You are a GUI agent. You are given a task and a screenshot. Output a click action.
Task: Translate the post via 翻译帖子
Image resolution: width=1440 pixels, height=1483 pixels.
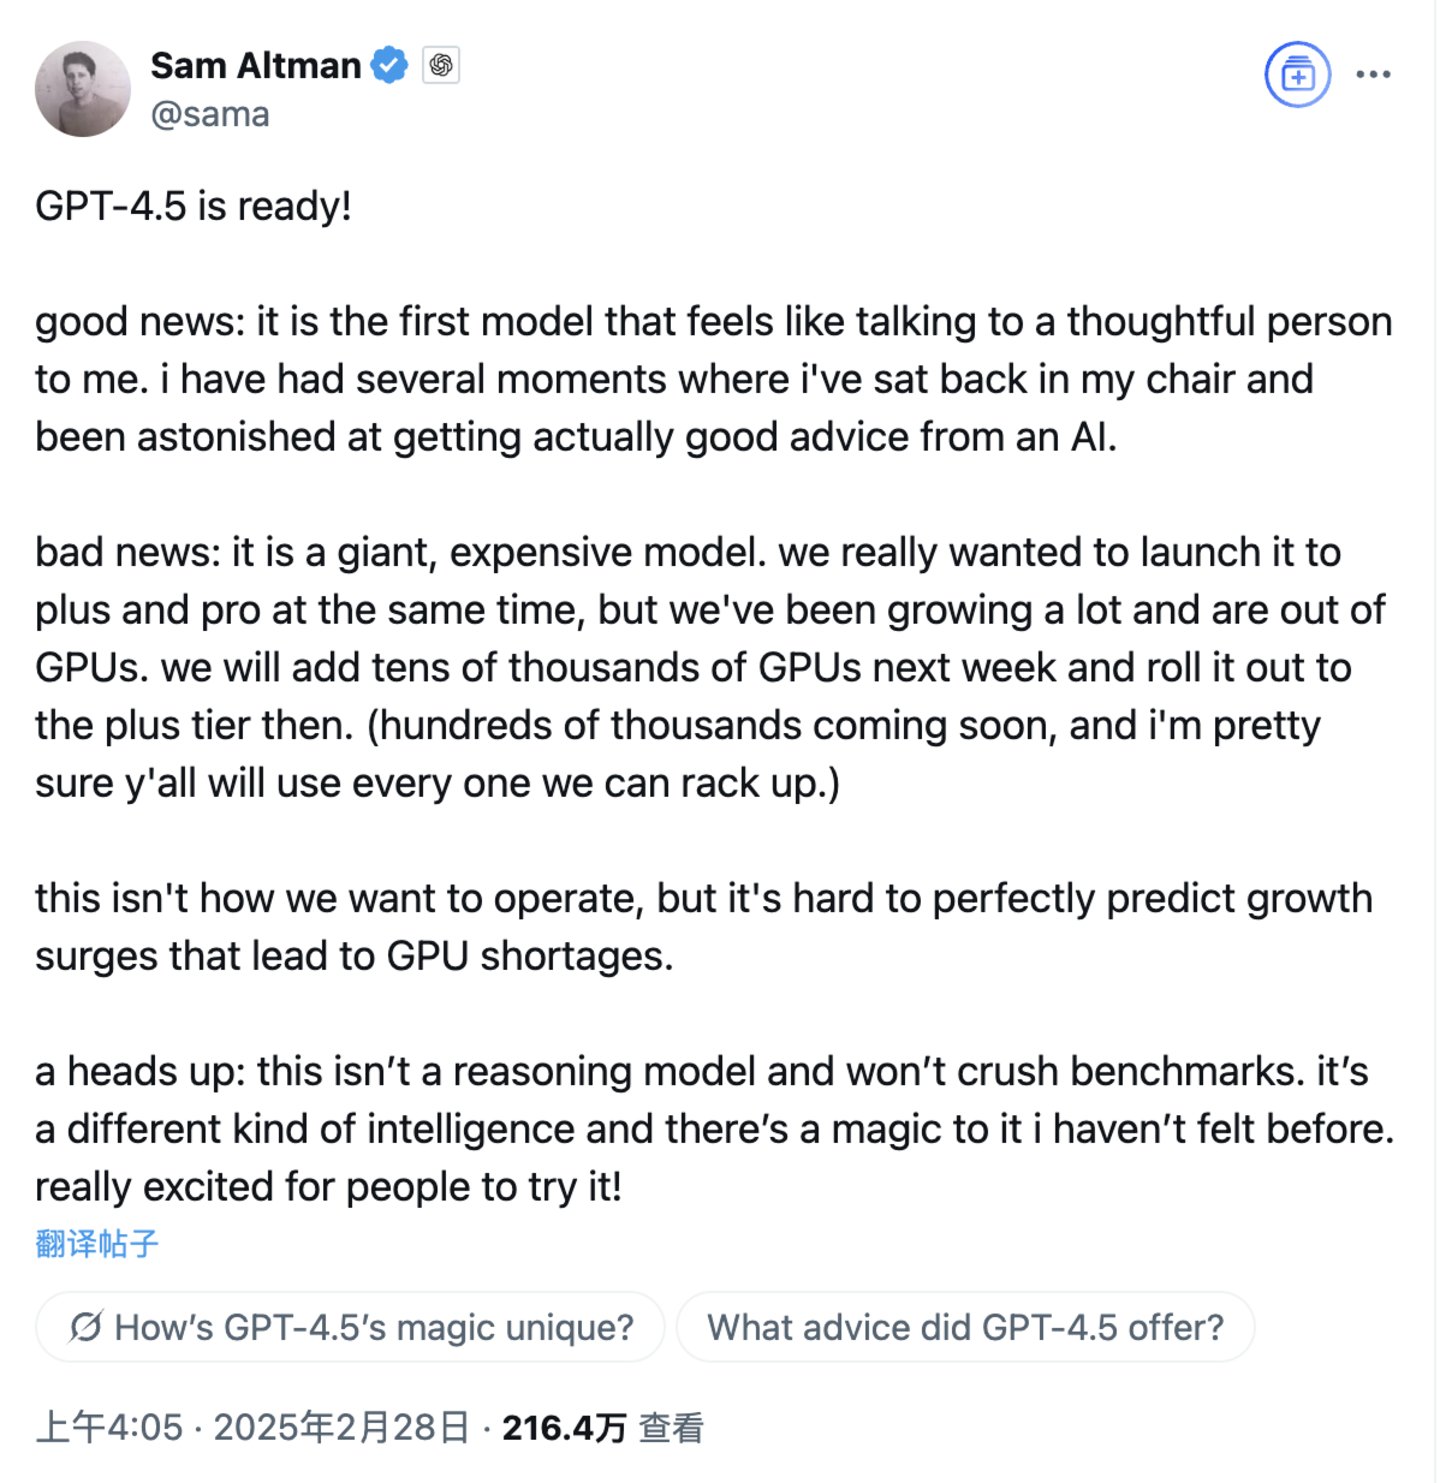tap(97, 1243)
